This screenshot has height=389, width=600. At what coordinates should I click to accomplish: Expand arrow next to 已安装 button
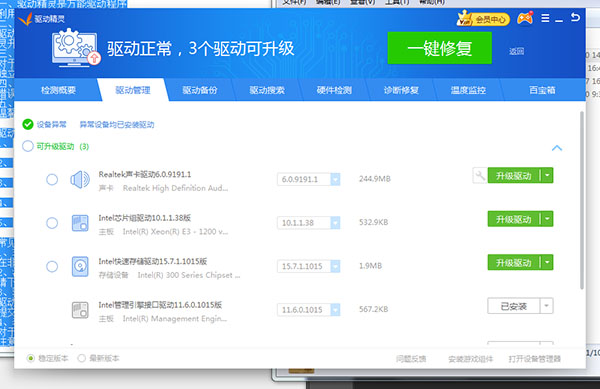click(547, 306)
